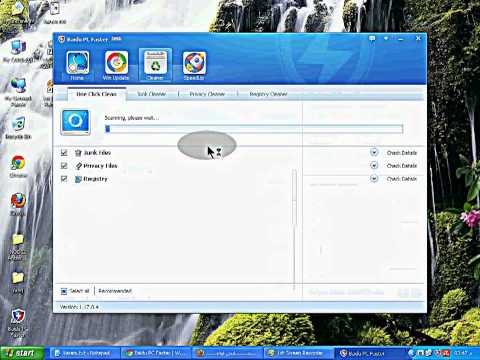Viewport: 480px width, 360px height.
Task: Click Check Details for Registry
Action: click(402, 179)
